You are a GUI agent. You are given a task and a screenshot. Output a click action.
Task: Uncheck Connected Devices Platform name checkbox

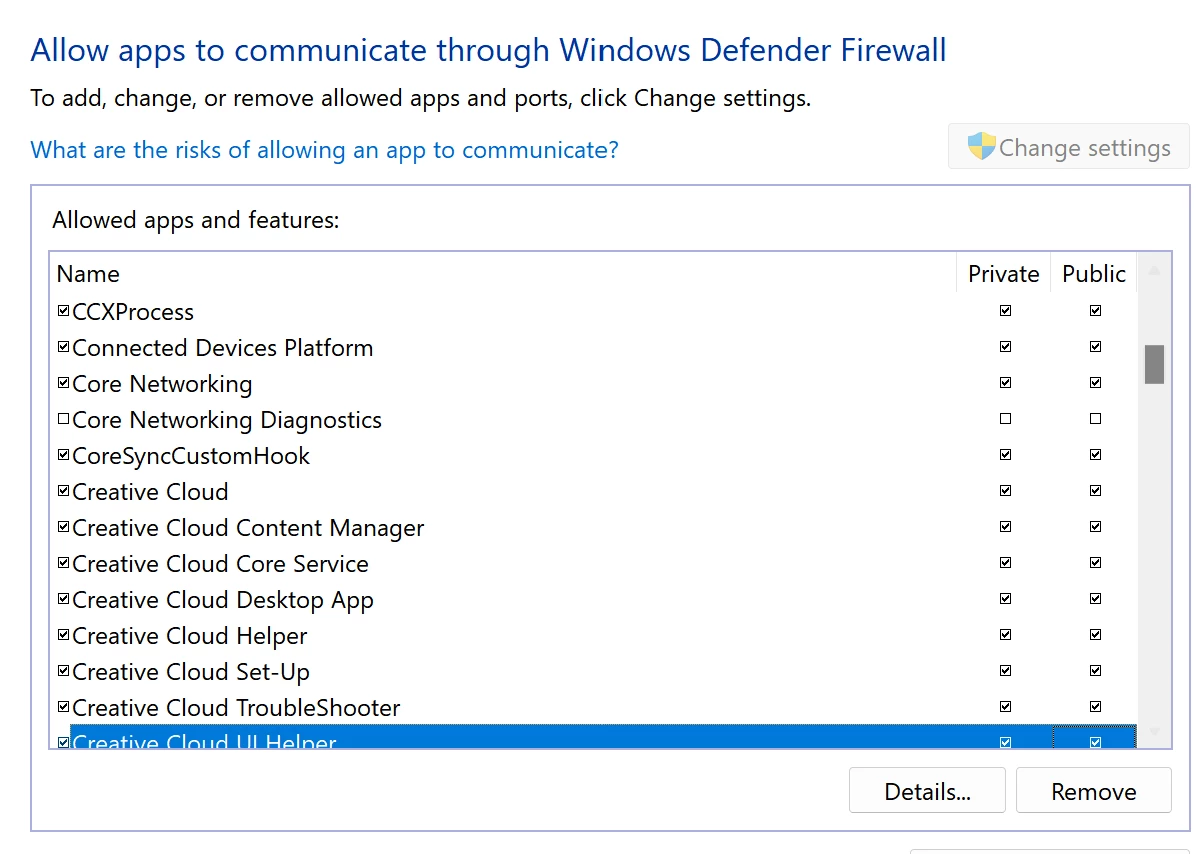(x=64, y=347)
